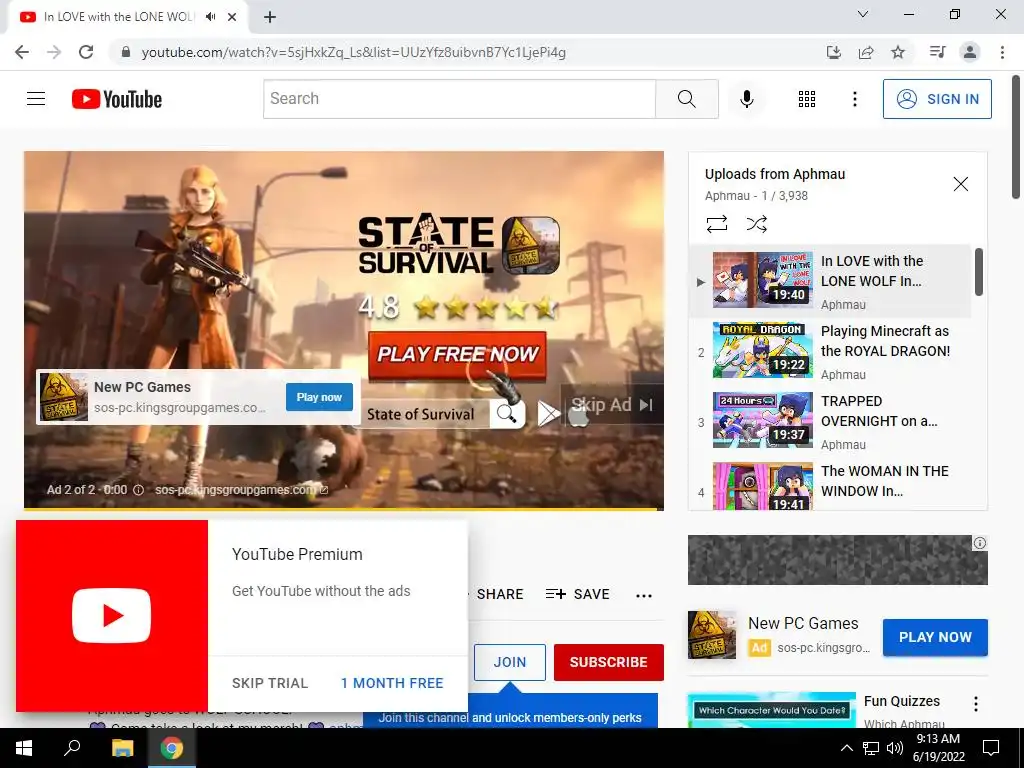This screenshot has width=1024, height=768.
Task: Select 'In LOVE with the LONE WOLF' video
Action: click(831, 281)
